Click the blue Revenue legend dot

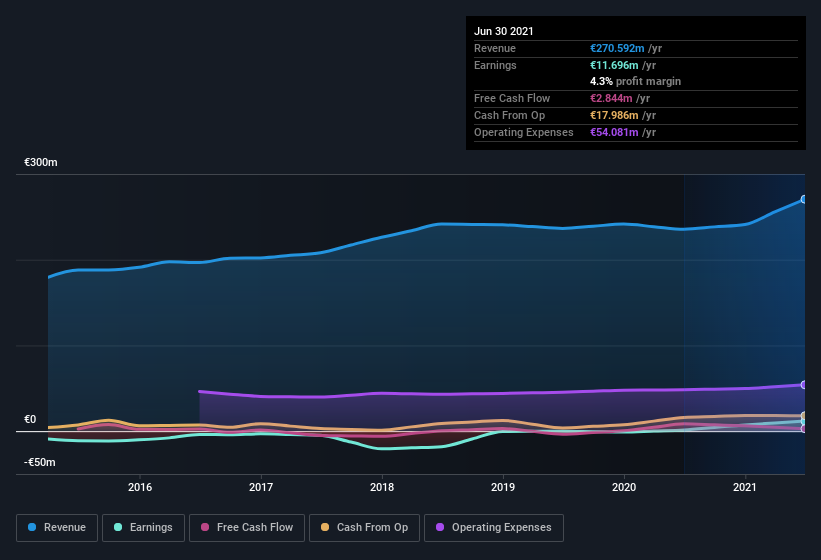pos(33,527)
